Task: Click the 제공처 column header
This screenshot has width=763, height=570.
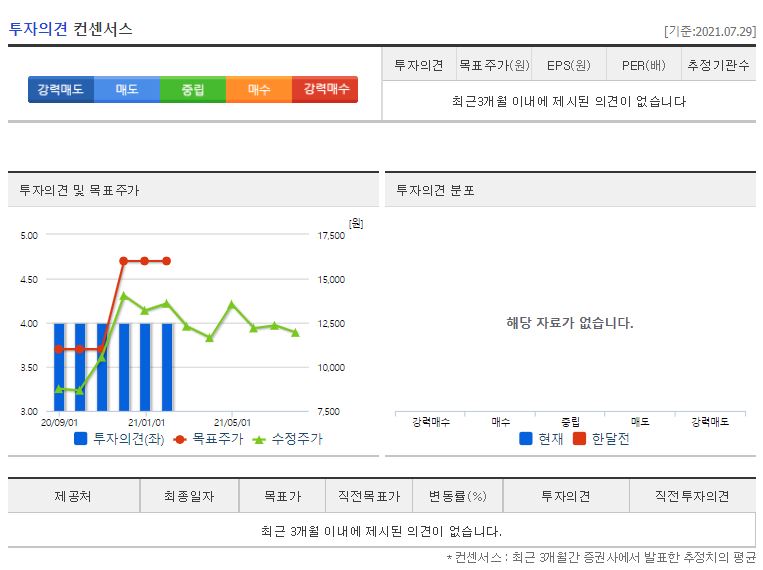Action: click(73, 496)
